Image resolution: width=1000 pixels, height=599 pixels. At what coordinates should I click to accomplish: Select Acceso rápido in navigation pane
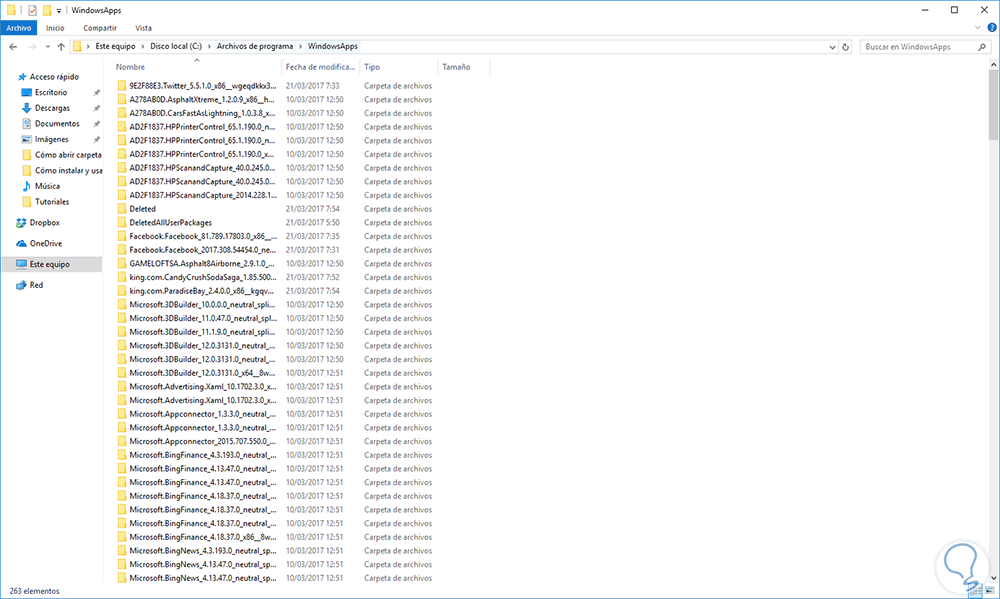click(x=54, y=77)
